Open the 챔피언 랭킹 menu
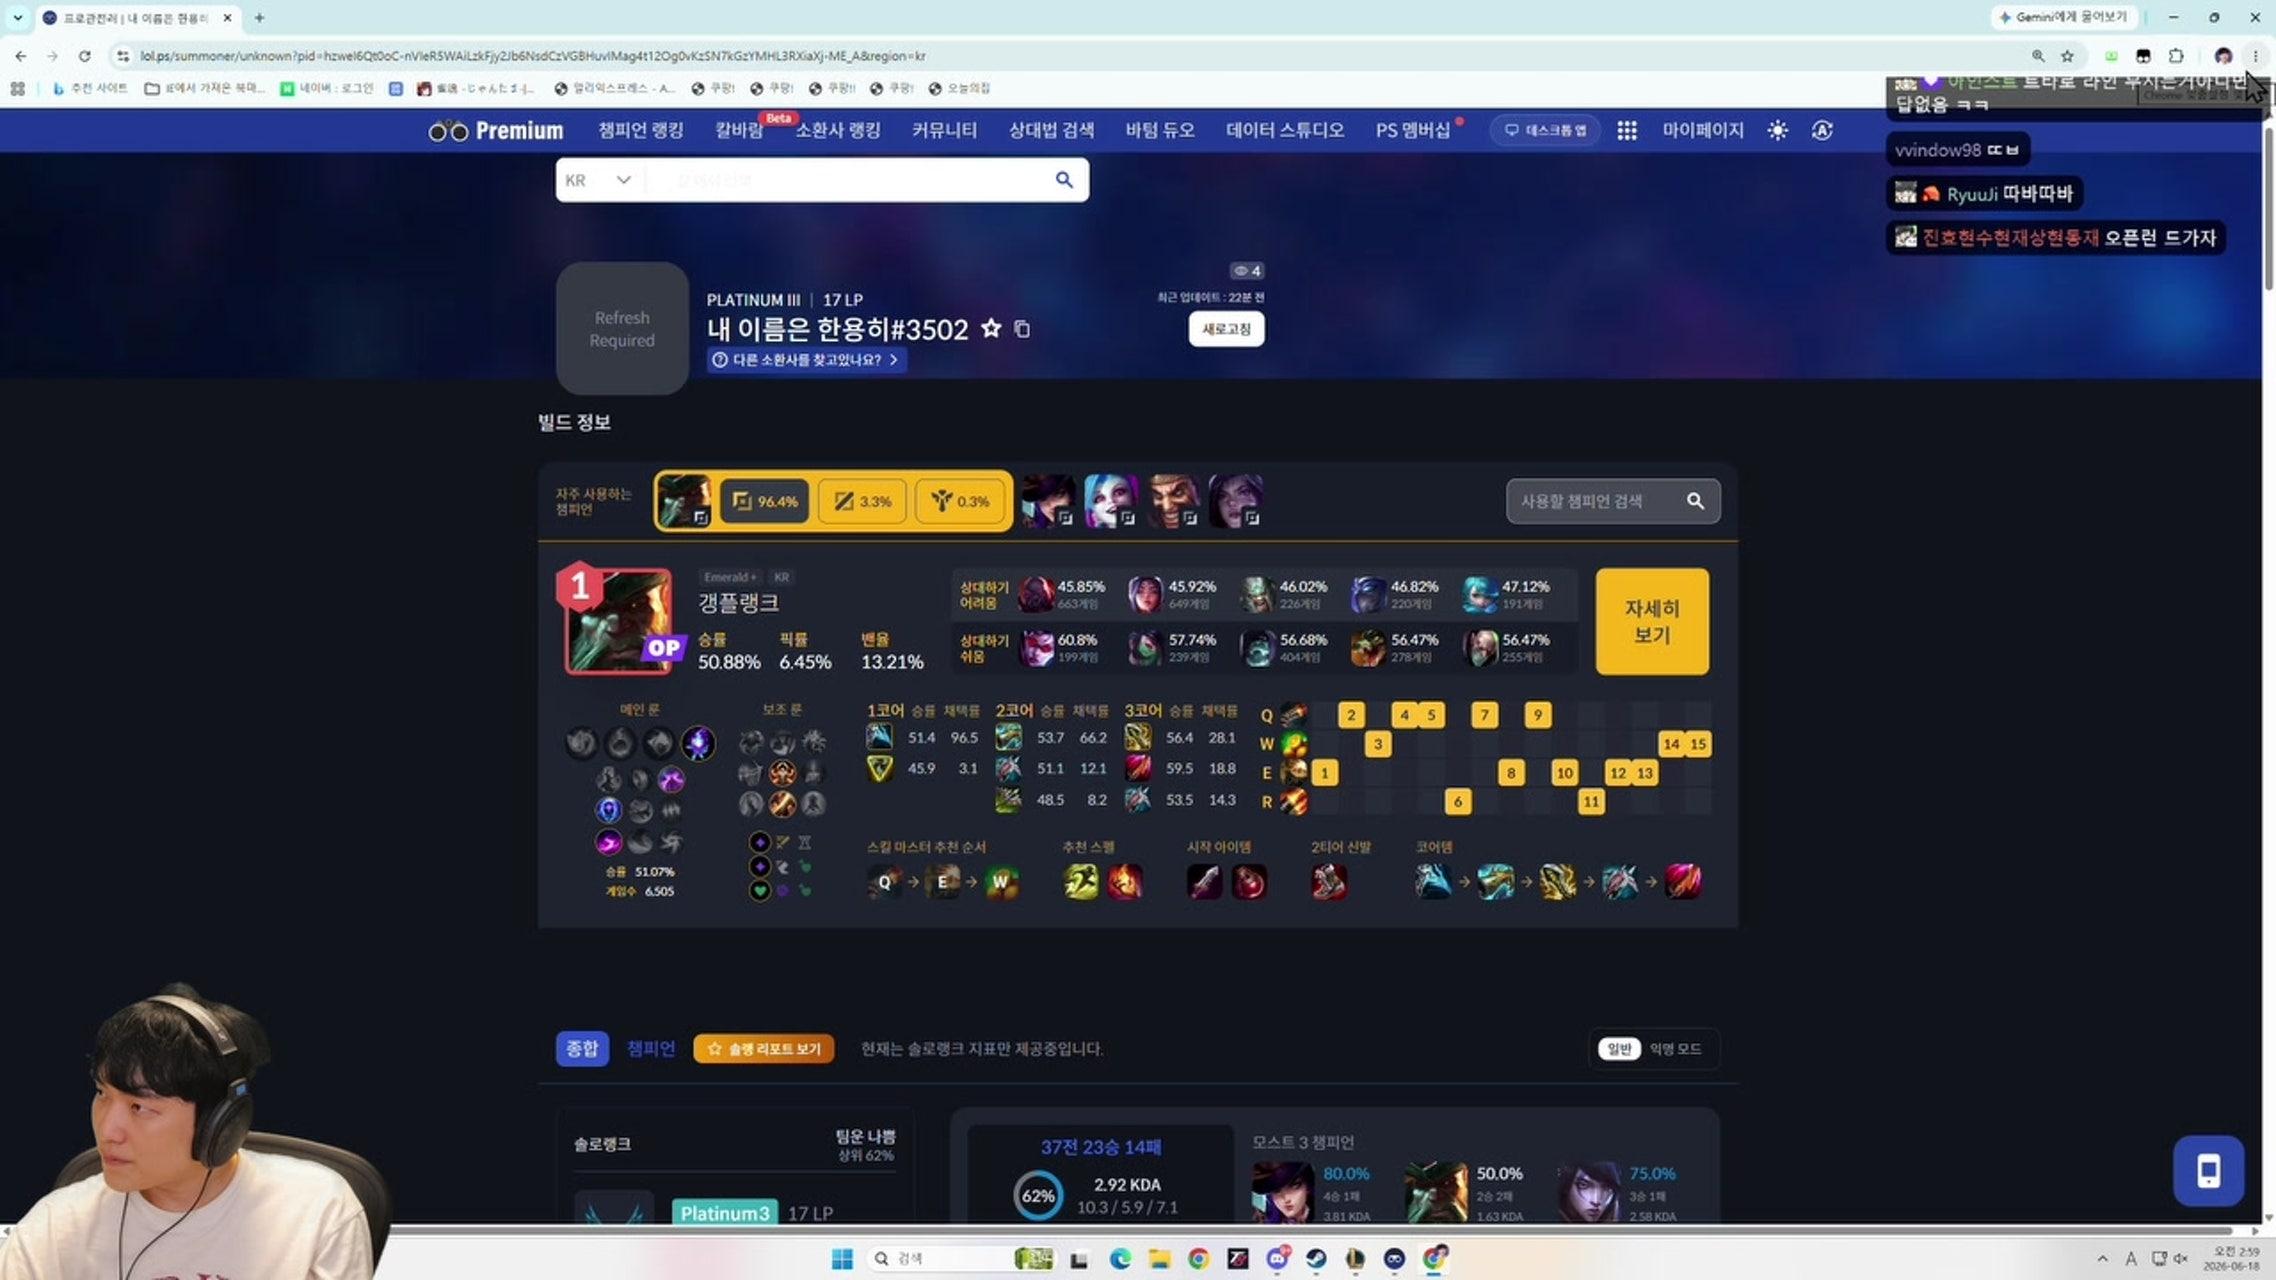 point(640,131)
